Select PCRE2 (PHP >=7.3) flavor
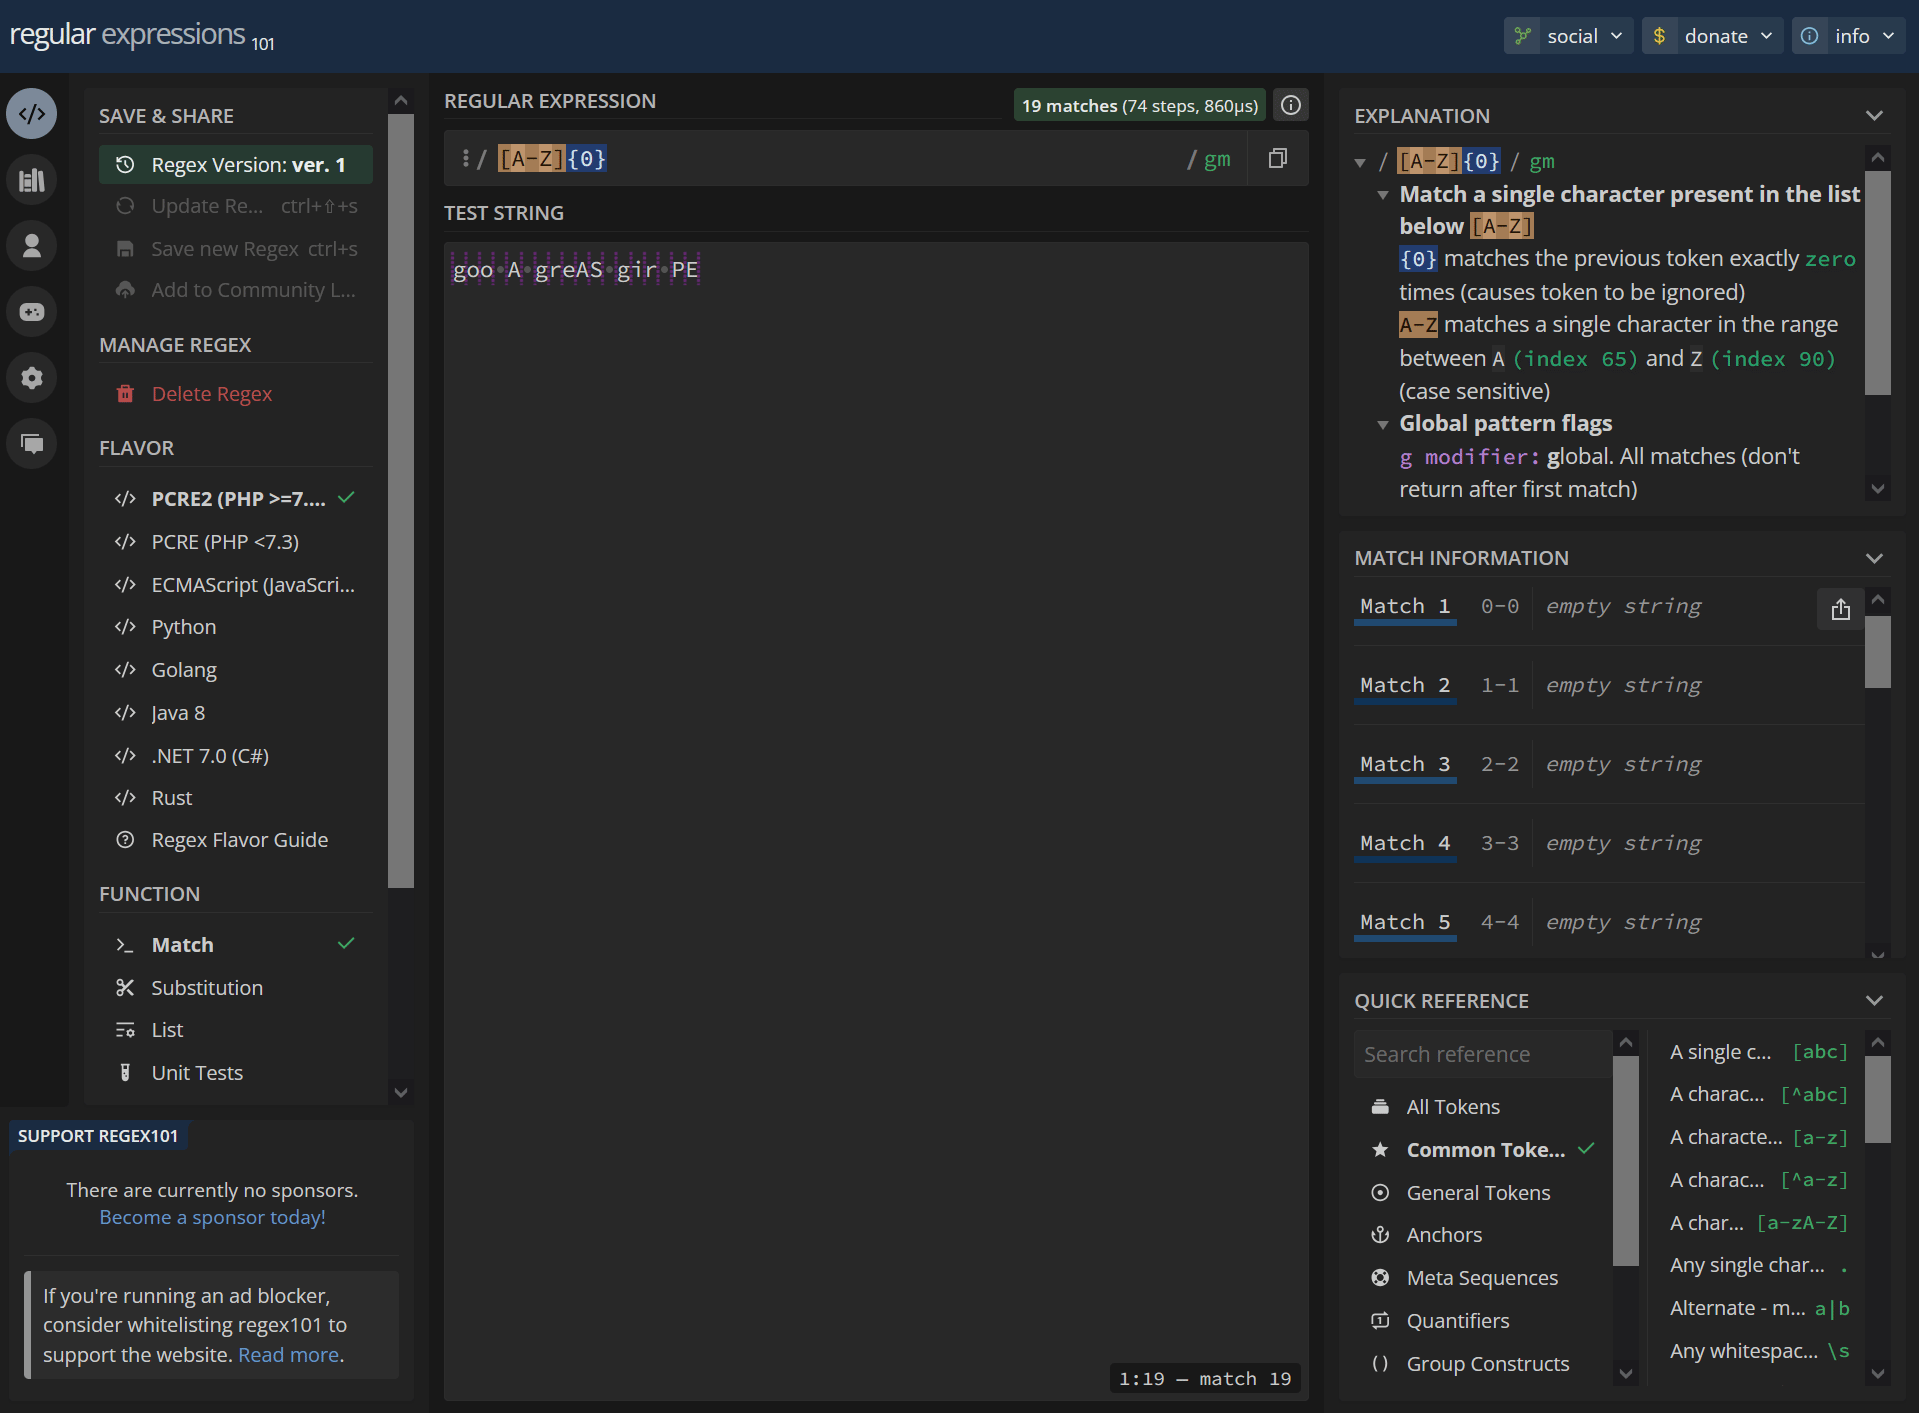Screen dimensions: 1919x1413 click(x=235, y=499)
